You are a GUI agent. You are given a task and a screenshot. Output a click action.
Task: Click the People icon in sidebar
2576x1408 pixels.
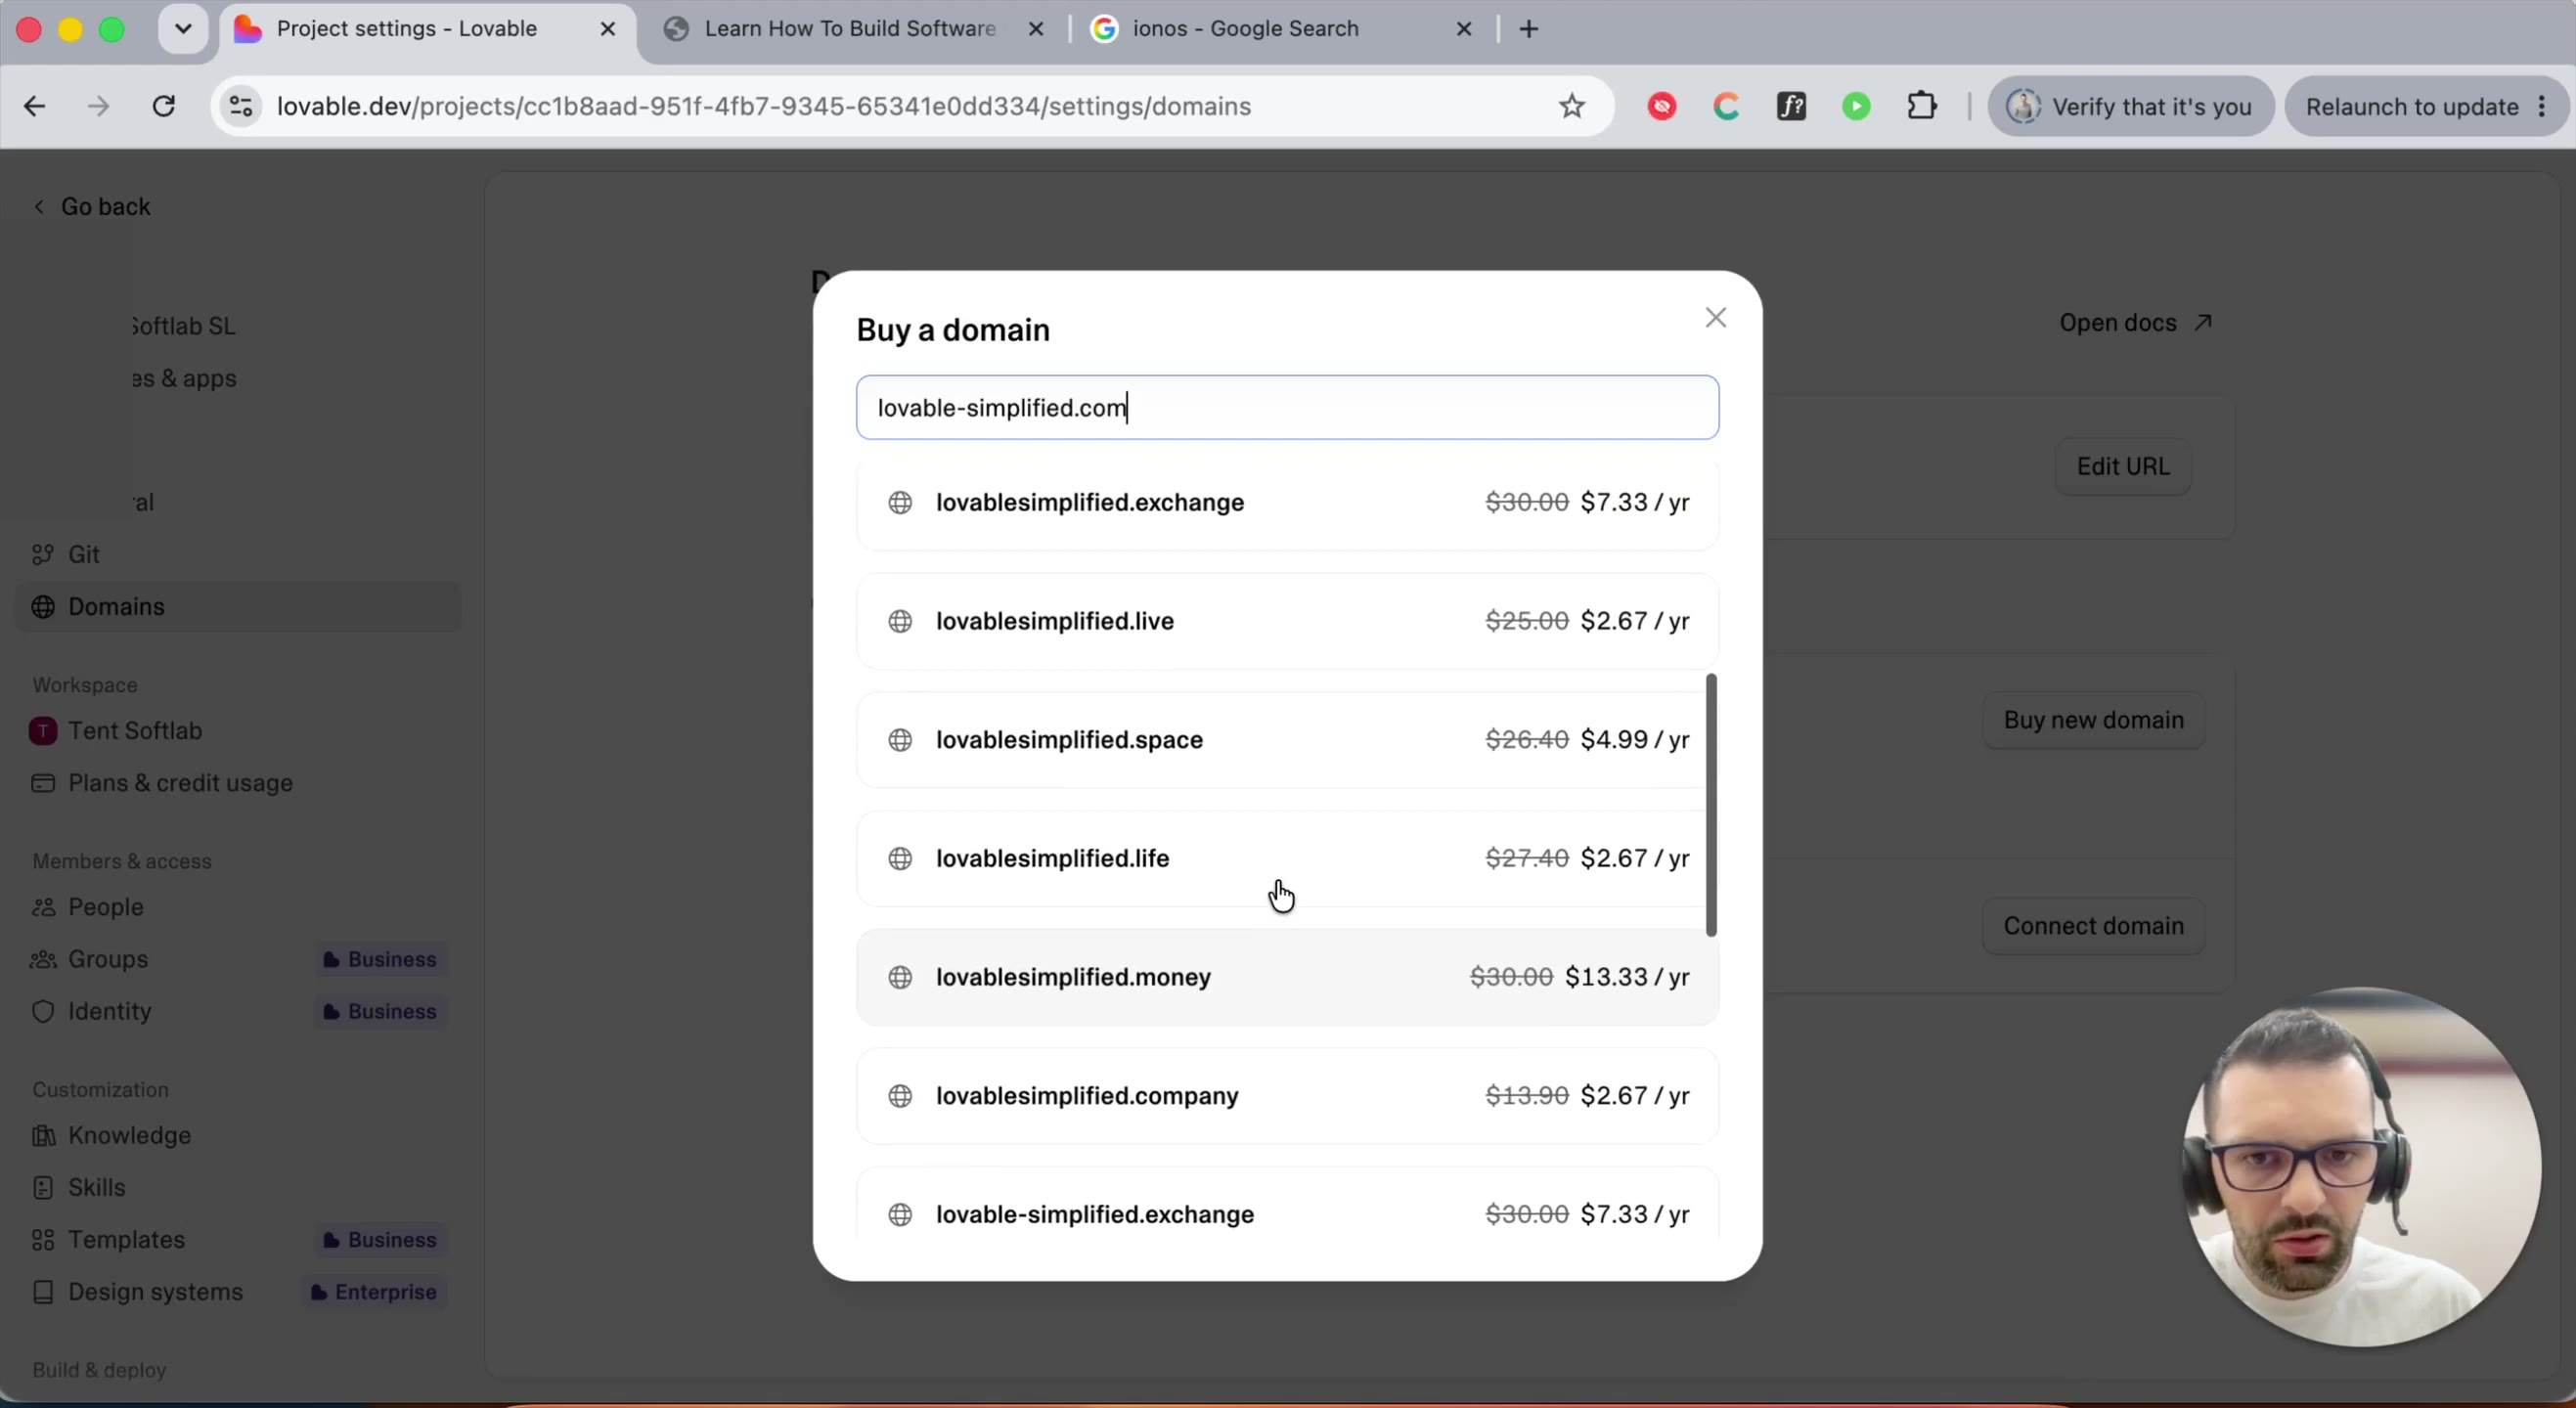coord(43,907)
